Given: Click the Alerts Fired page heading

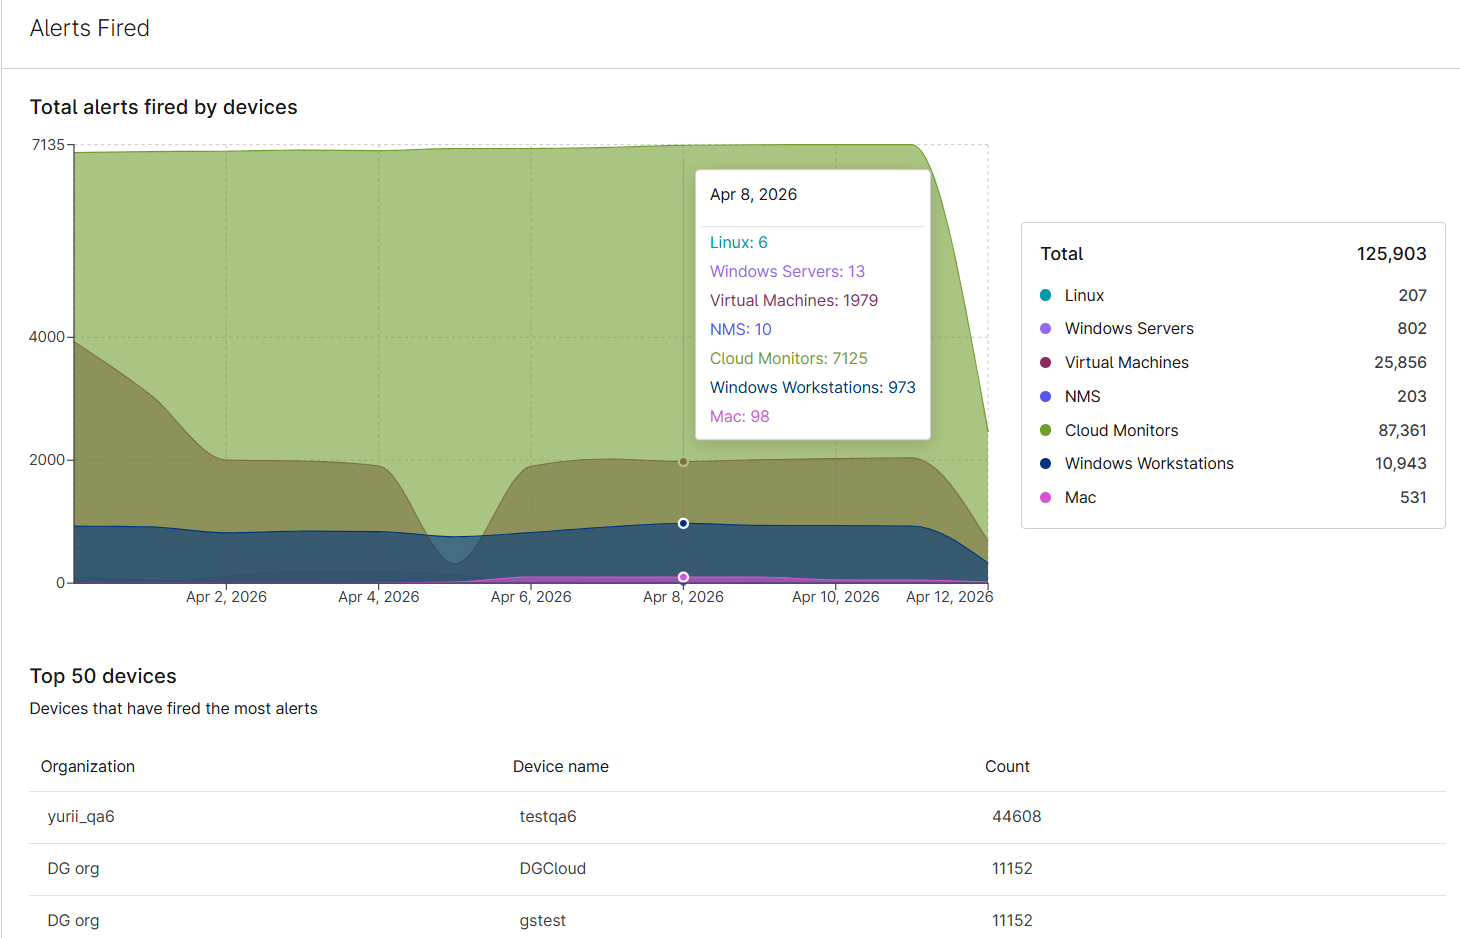Looking at the screenshot, I should tap(90, 28).
